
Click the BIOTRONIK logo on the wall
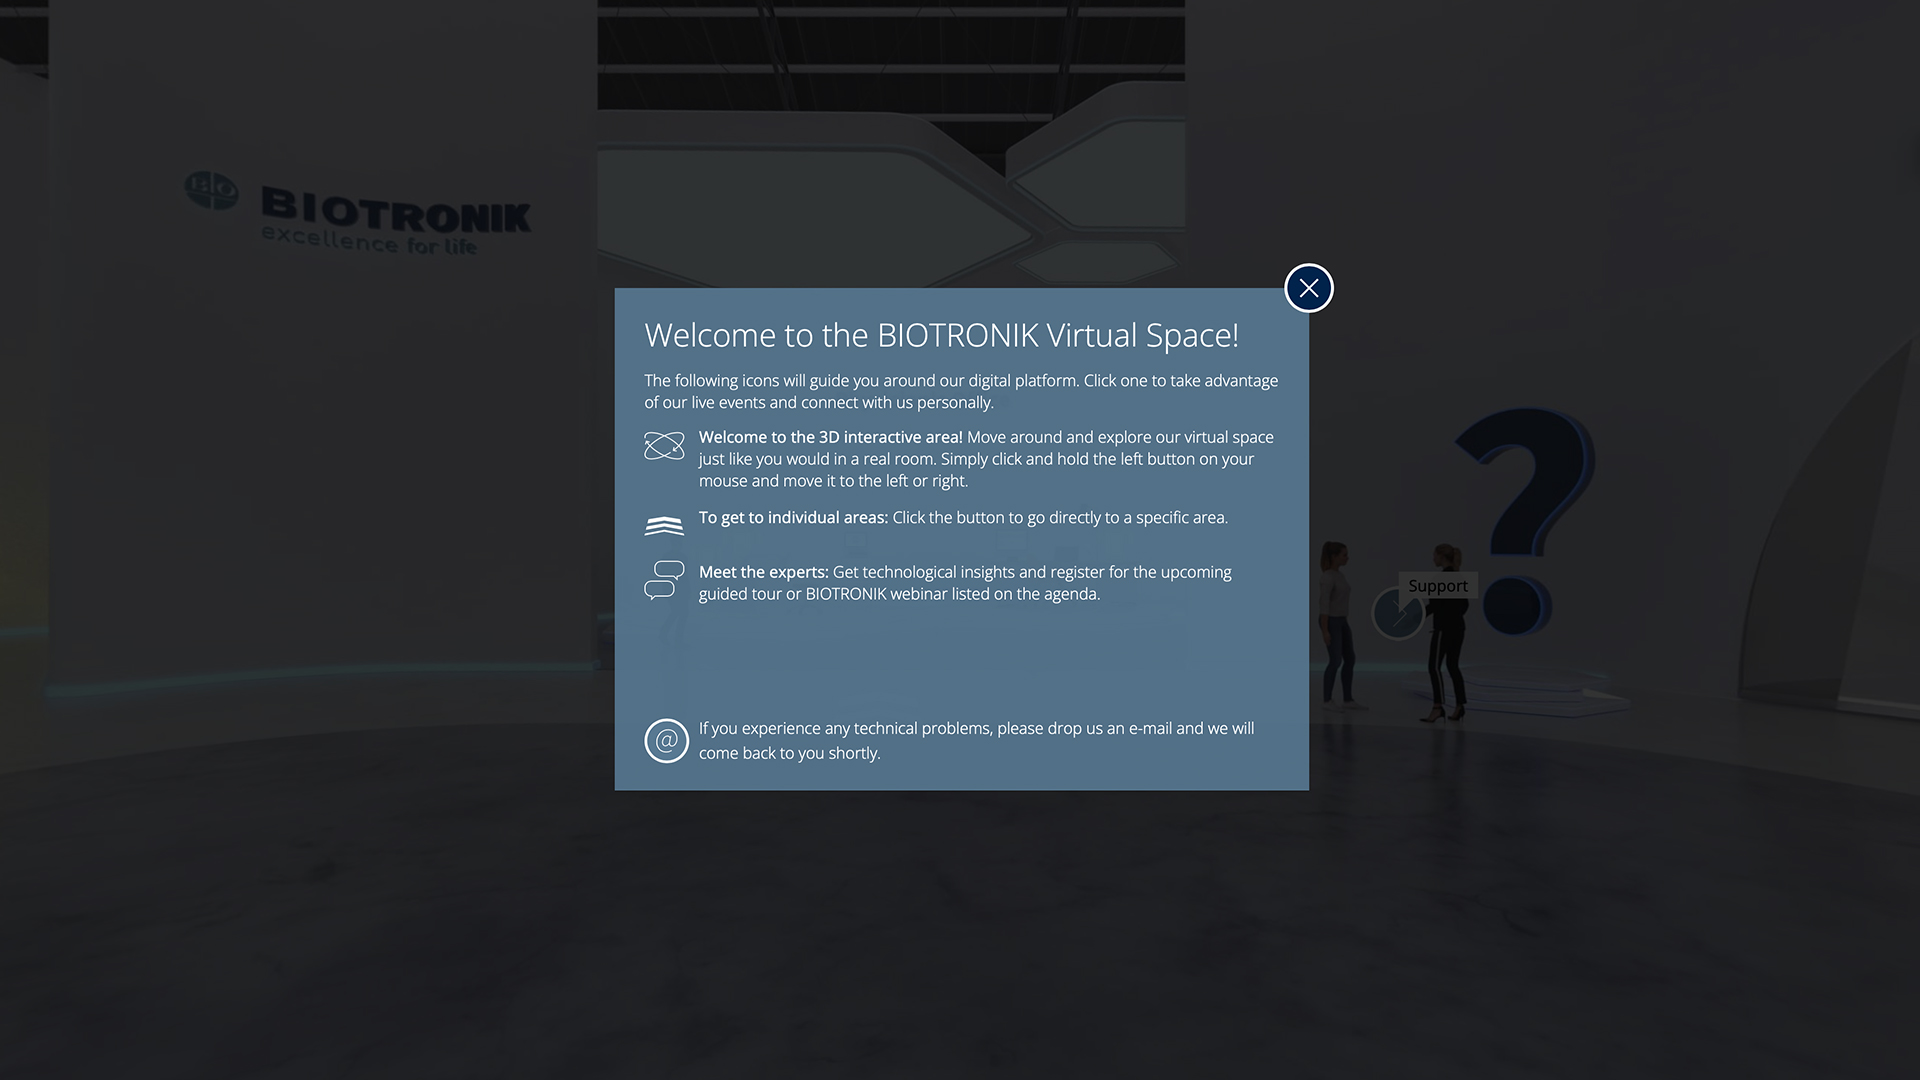358,214
